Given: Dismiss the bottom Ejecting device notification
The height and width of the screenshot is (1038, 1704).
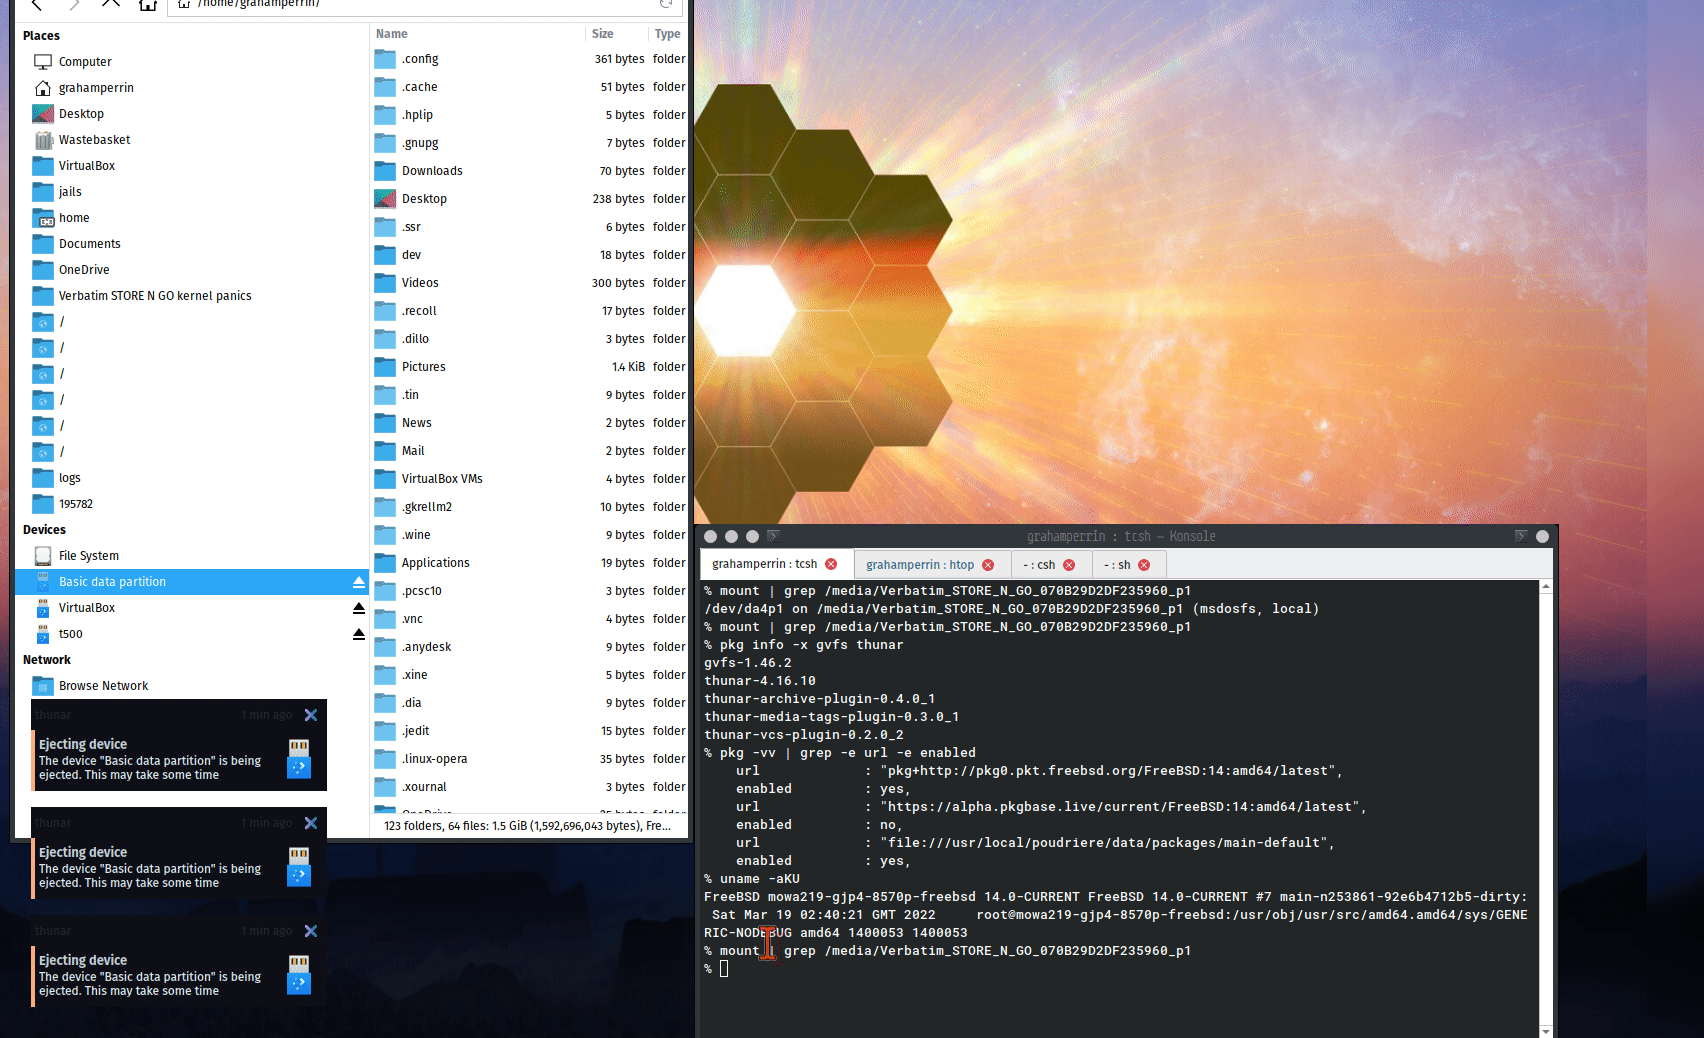Looking at the screenshot, I should pyautogui.click(x=311, y=931).
